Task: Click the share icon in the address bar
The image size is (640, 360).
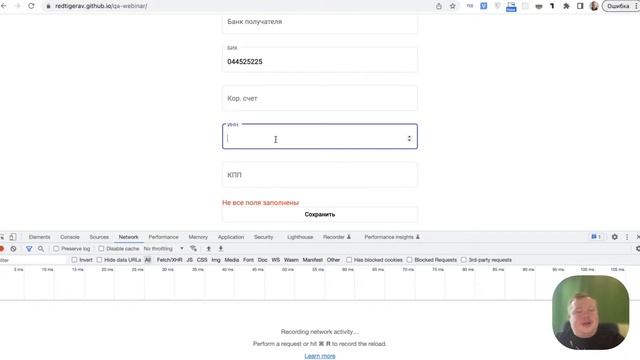Action: pos(439,6)
